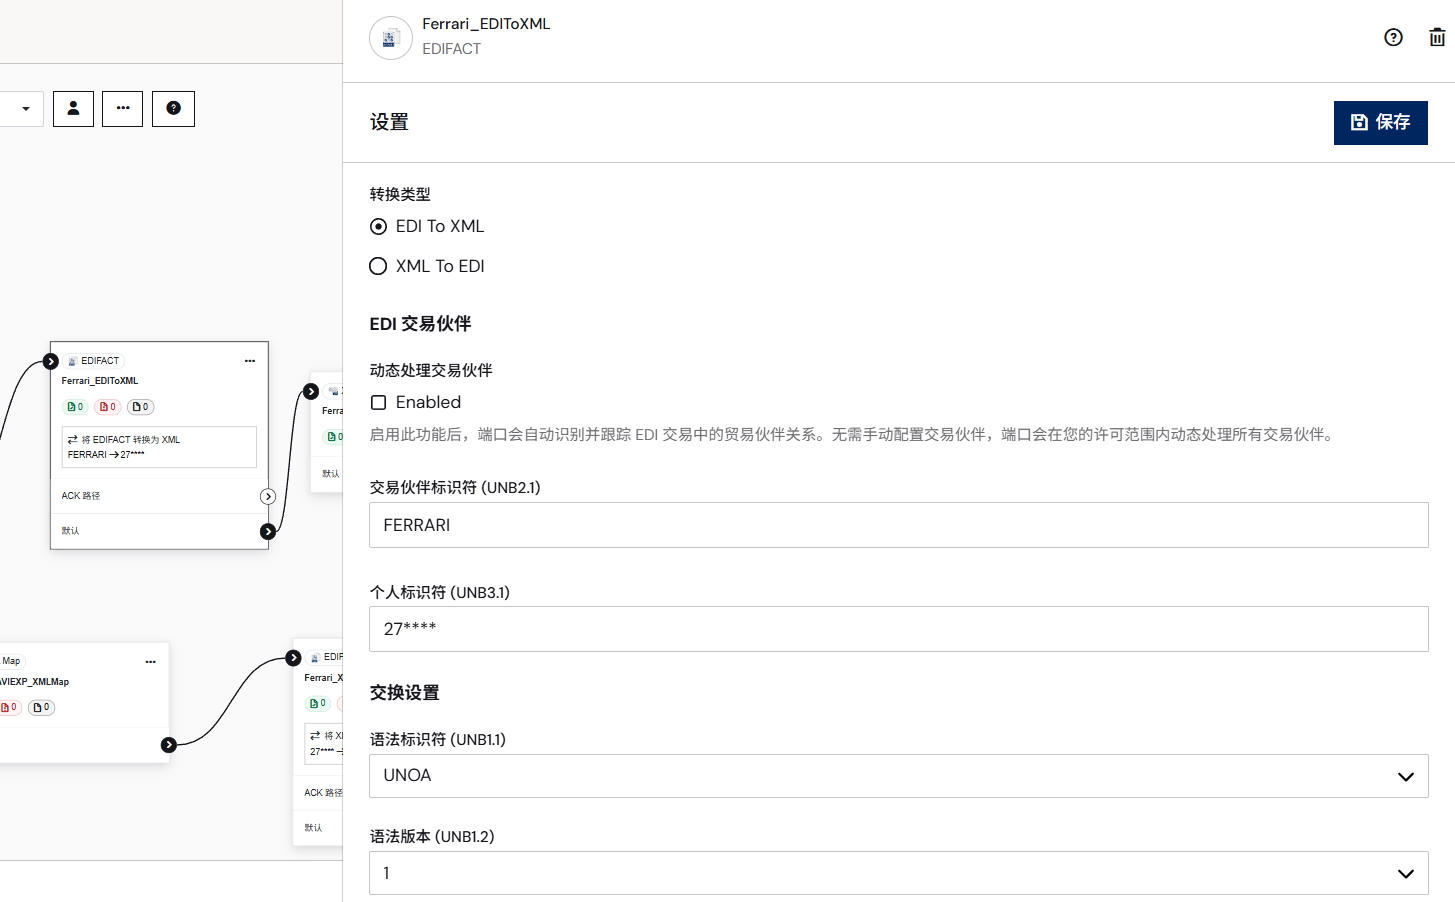The image size is (1455, 902).
Task: Click the 设置 section heading
Action: [x=389, y=122]
